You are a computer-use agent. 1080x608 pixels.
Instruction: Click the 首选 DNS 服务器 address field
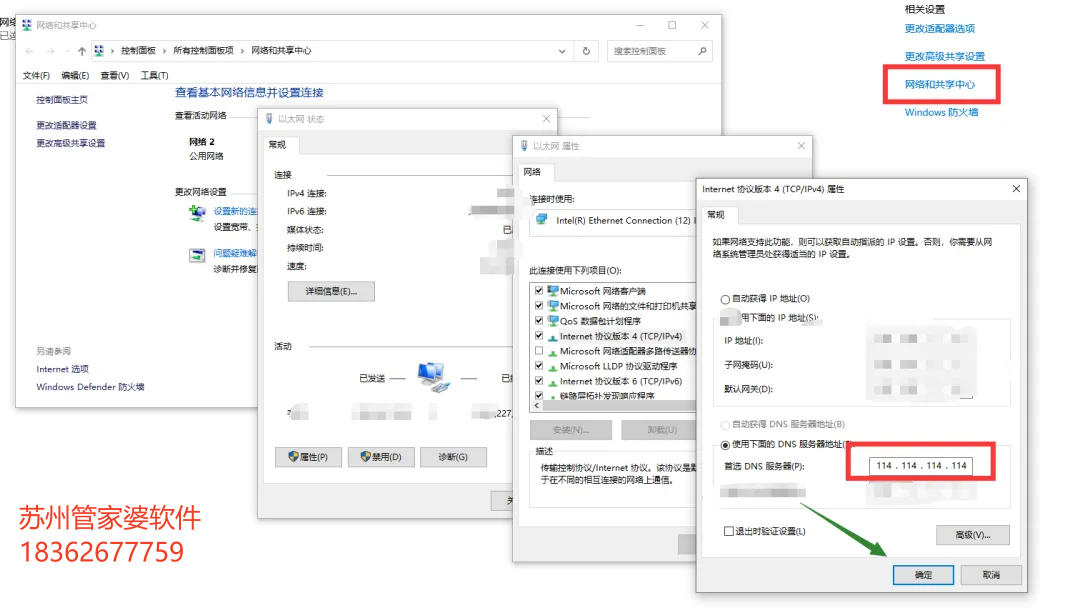[x=921, y=466]
